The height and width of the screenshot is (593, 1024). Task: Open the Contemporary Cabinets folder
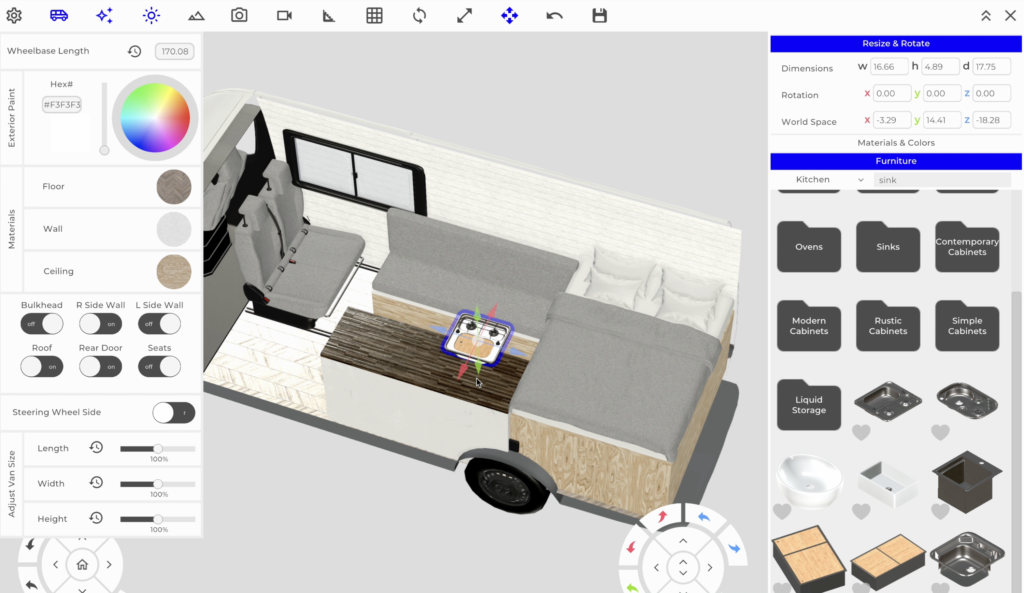coord(967,247)
